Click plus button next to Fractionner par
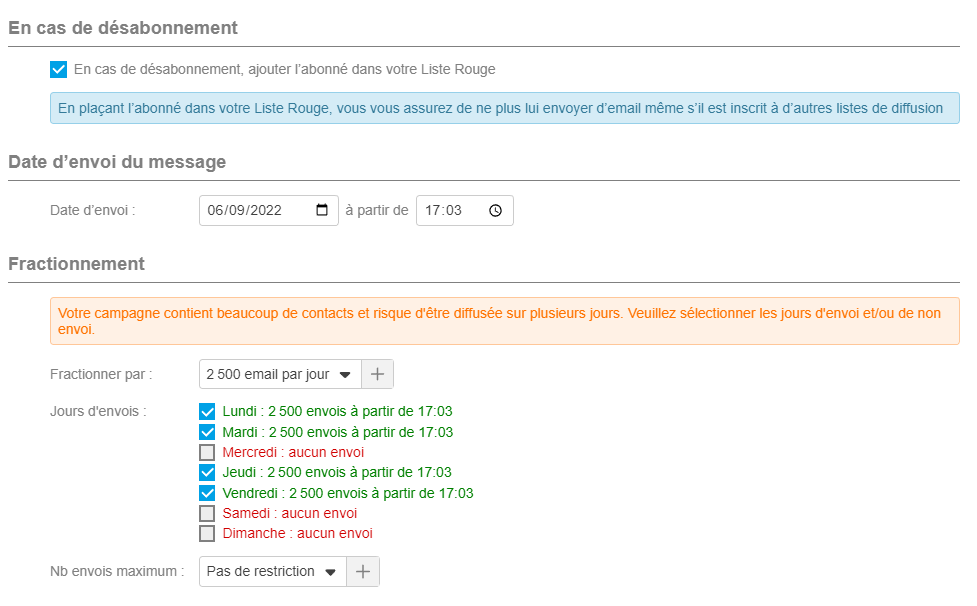Image resolution: width=977 pixels, height=606 pixels. 378,374
